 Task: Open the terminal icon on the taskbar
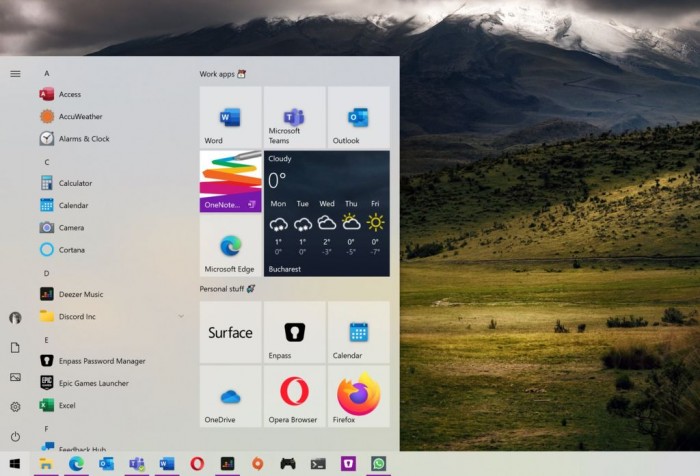click(x=318, y=464)
